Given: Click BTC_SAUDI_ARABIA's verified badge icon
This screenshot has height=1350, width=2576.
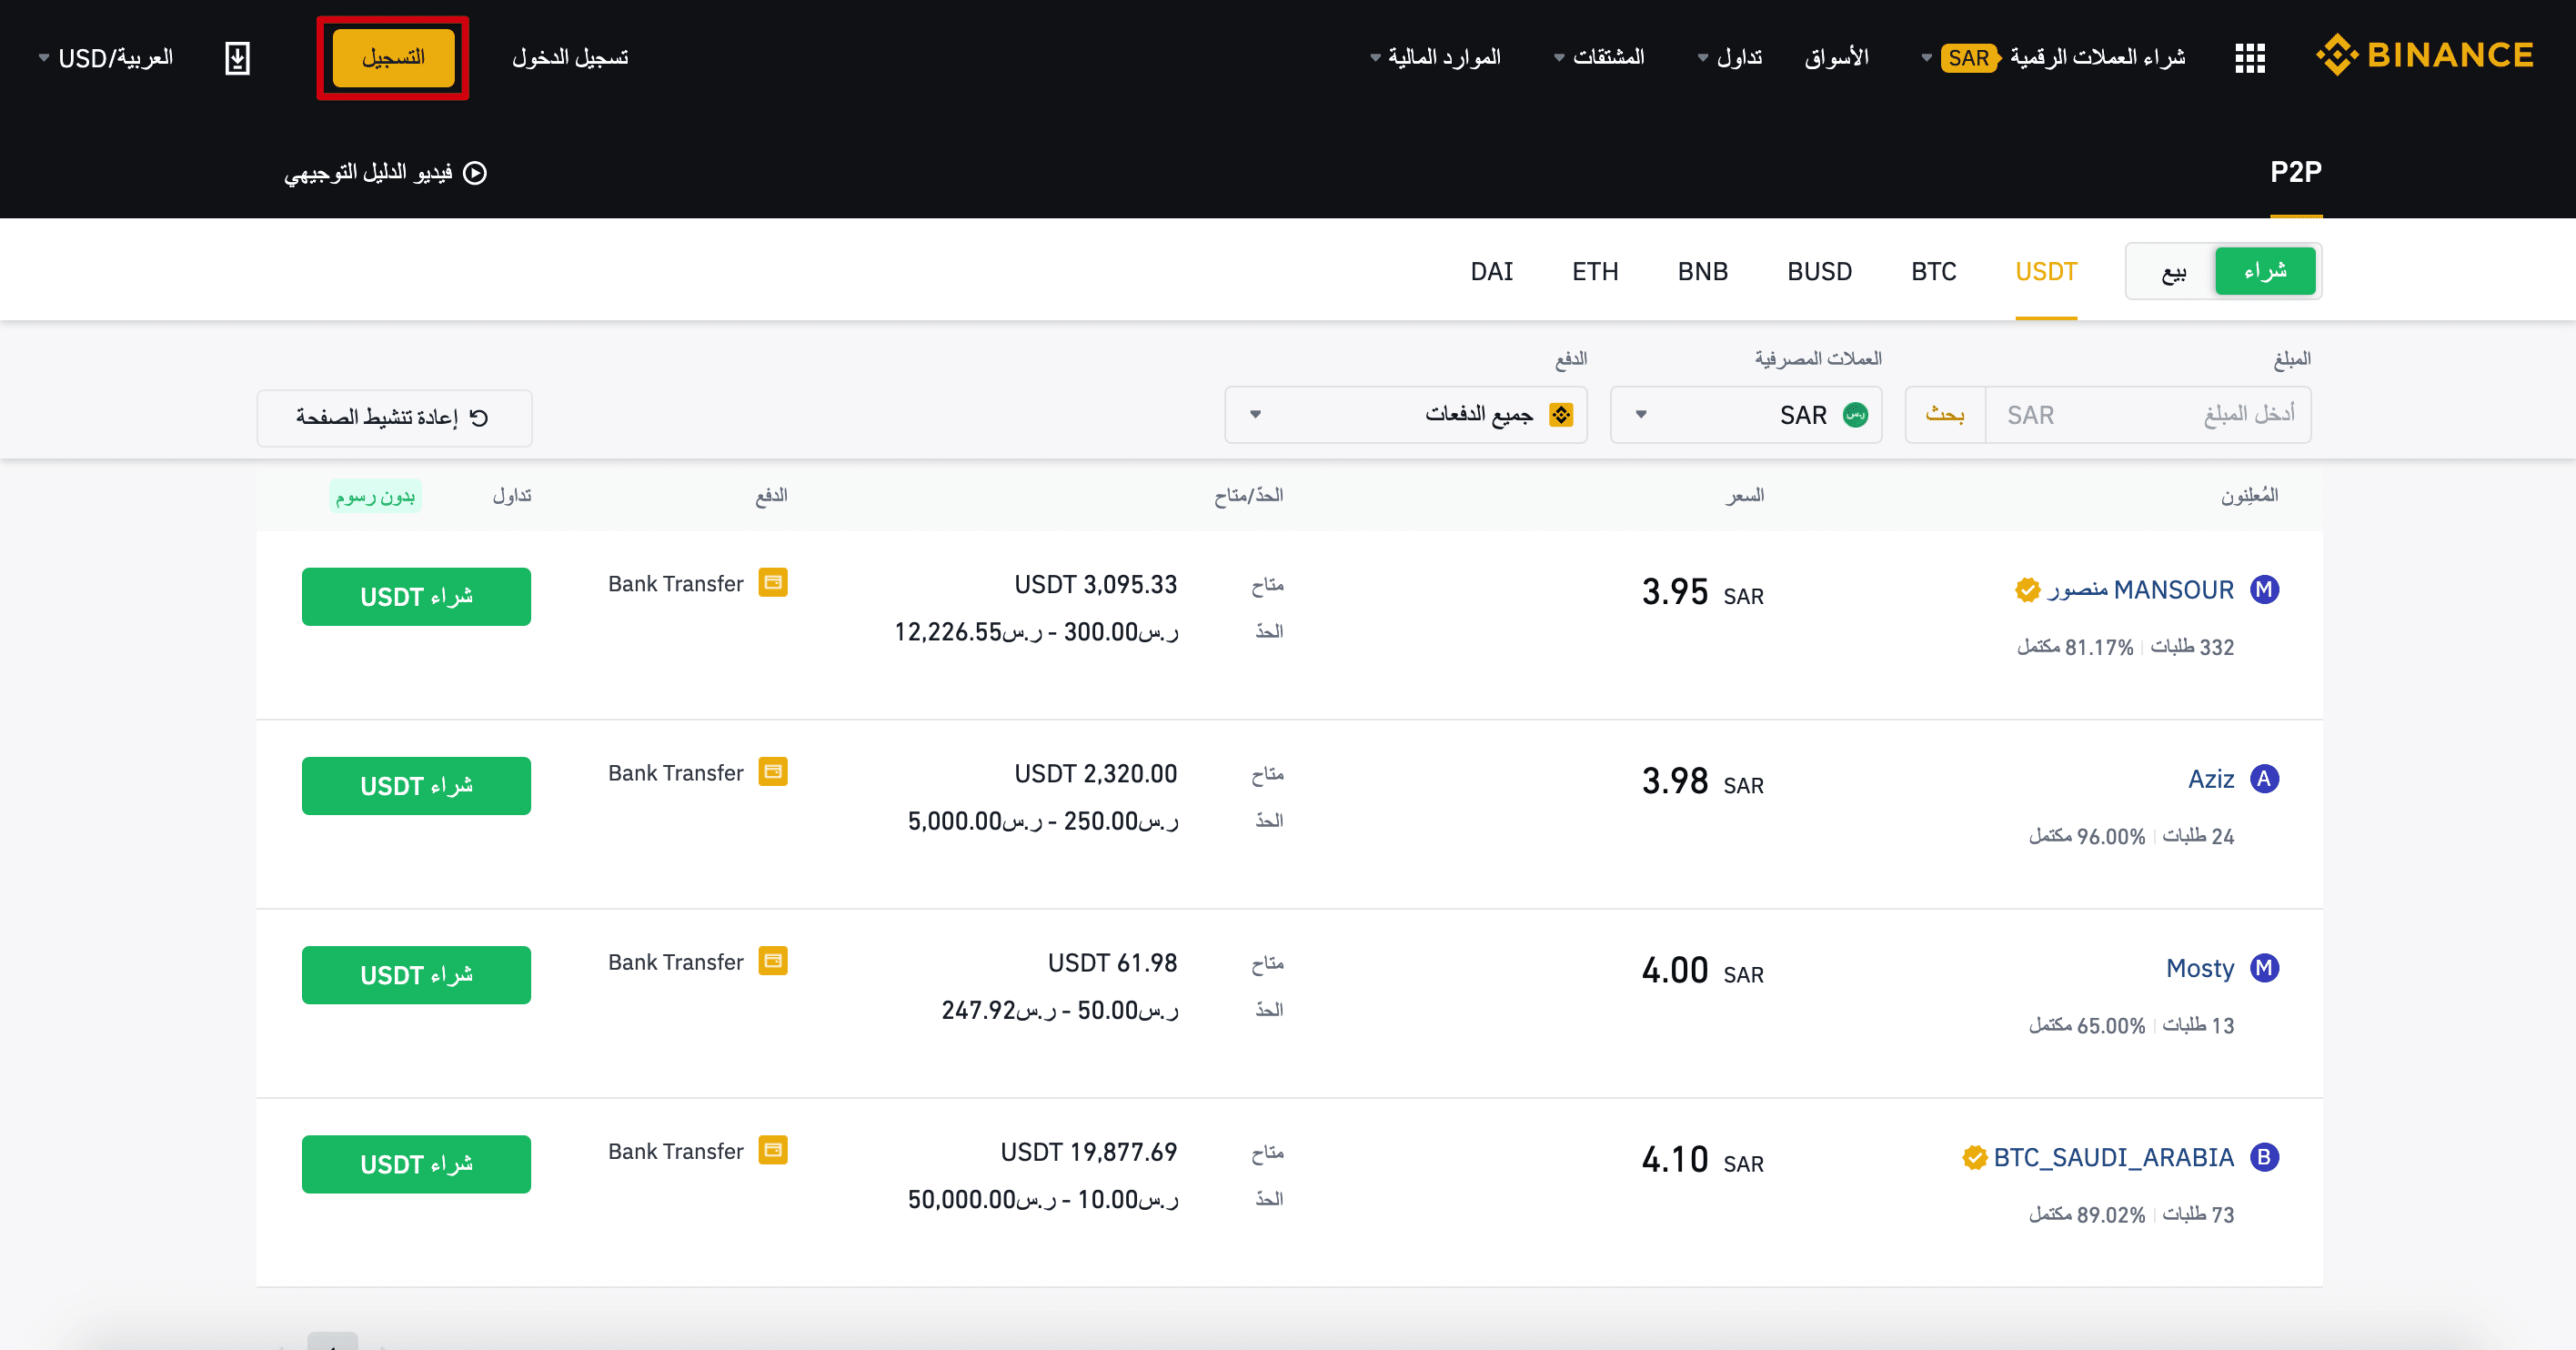Looking at the screenshot, I should [1974, 1157].
